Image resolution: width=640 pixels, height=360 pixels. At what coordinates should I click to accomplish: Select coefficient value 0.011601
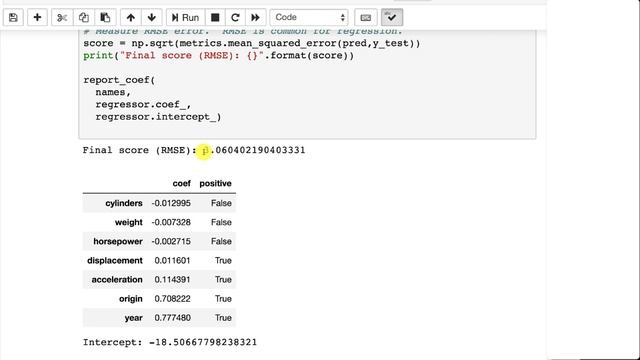pyautogui.click(x=172, y=261)
